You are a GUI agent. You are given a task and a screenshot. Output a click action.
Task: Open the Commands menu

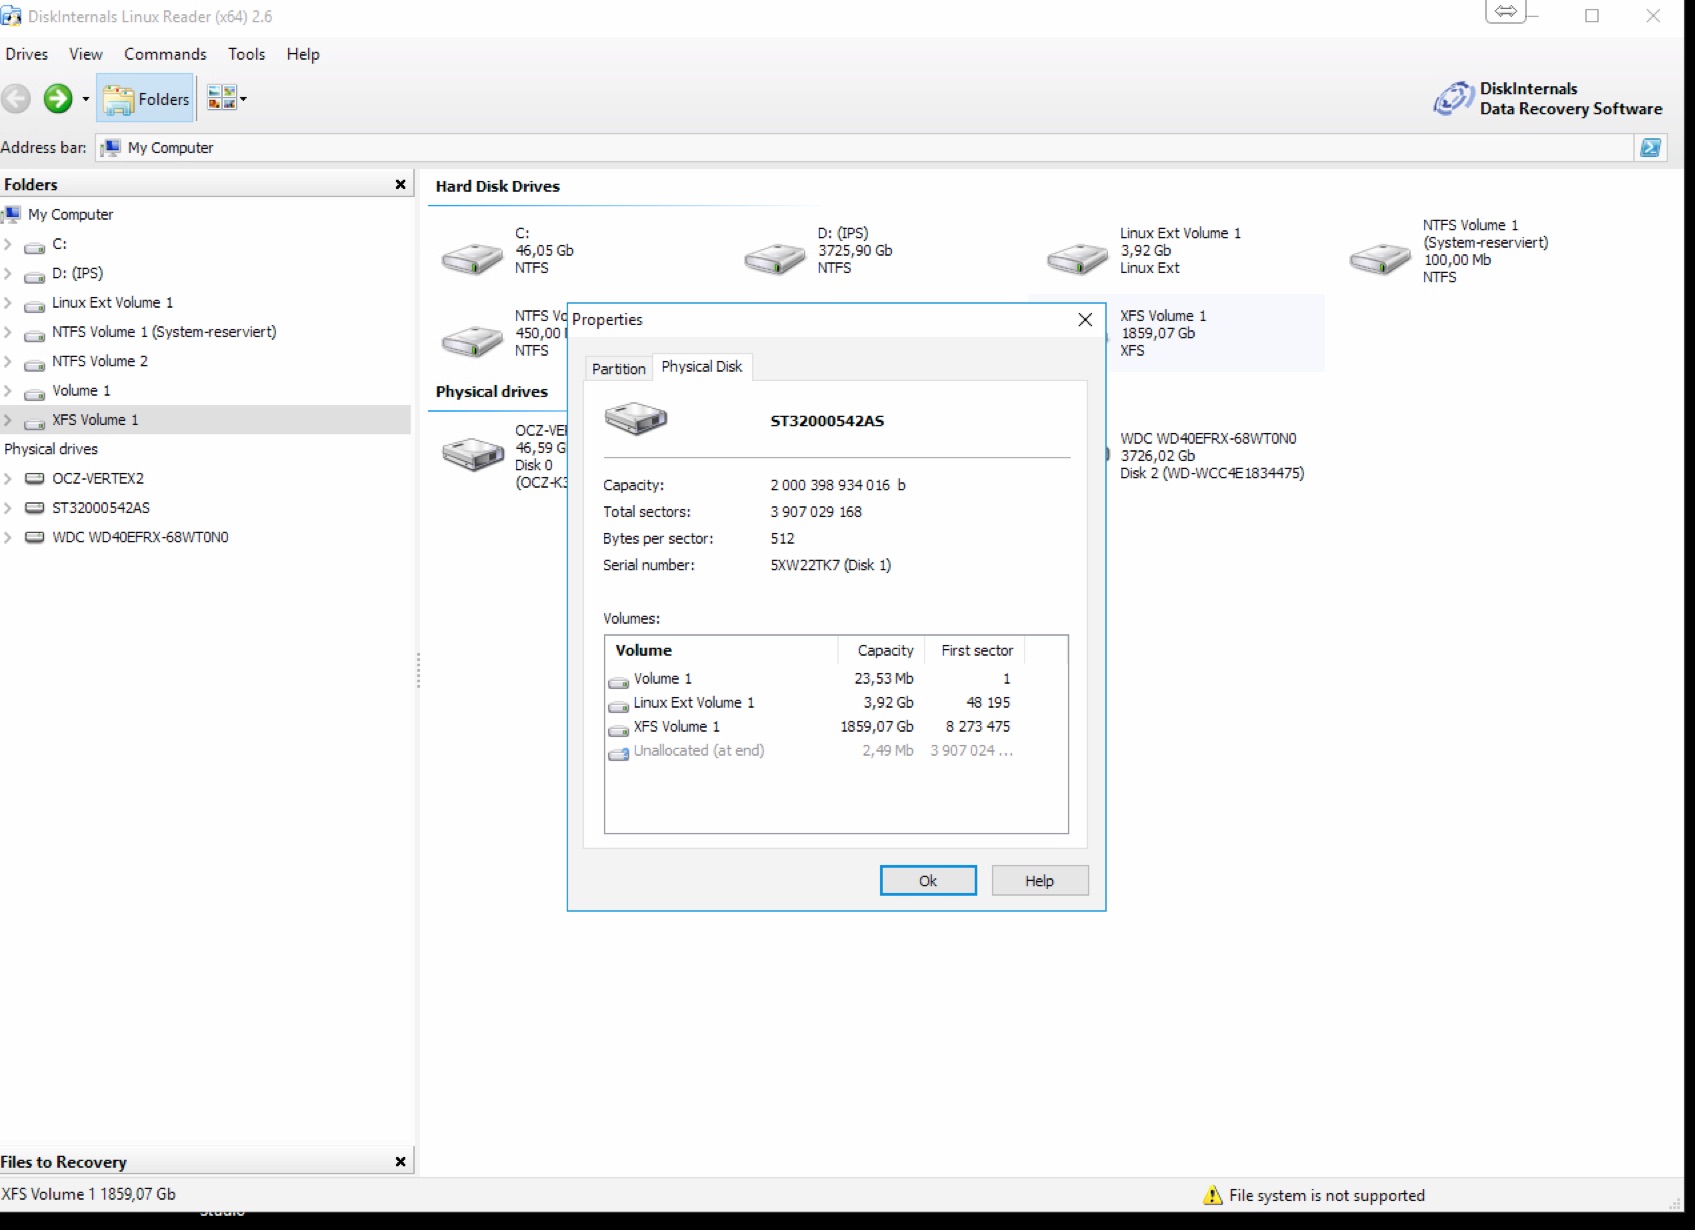tap(165, 54)
